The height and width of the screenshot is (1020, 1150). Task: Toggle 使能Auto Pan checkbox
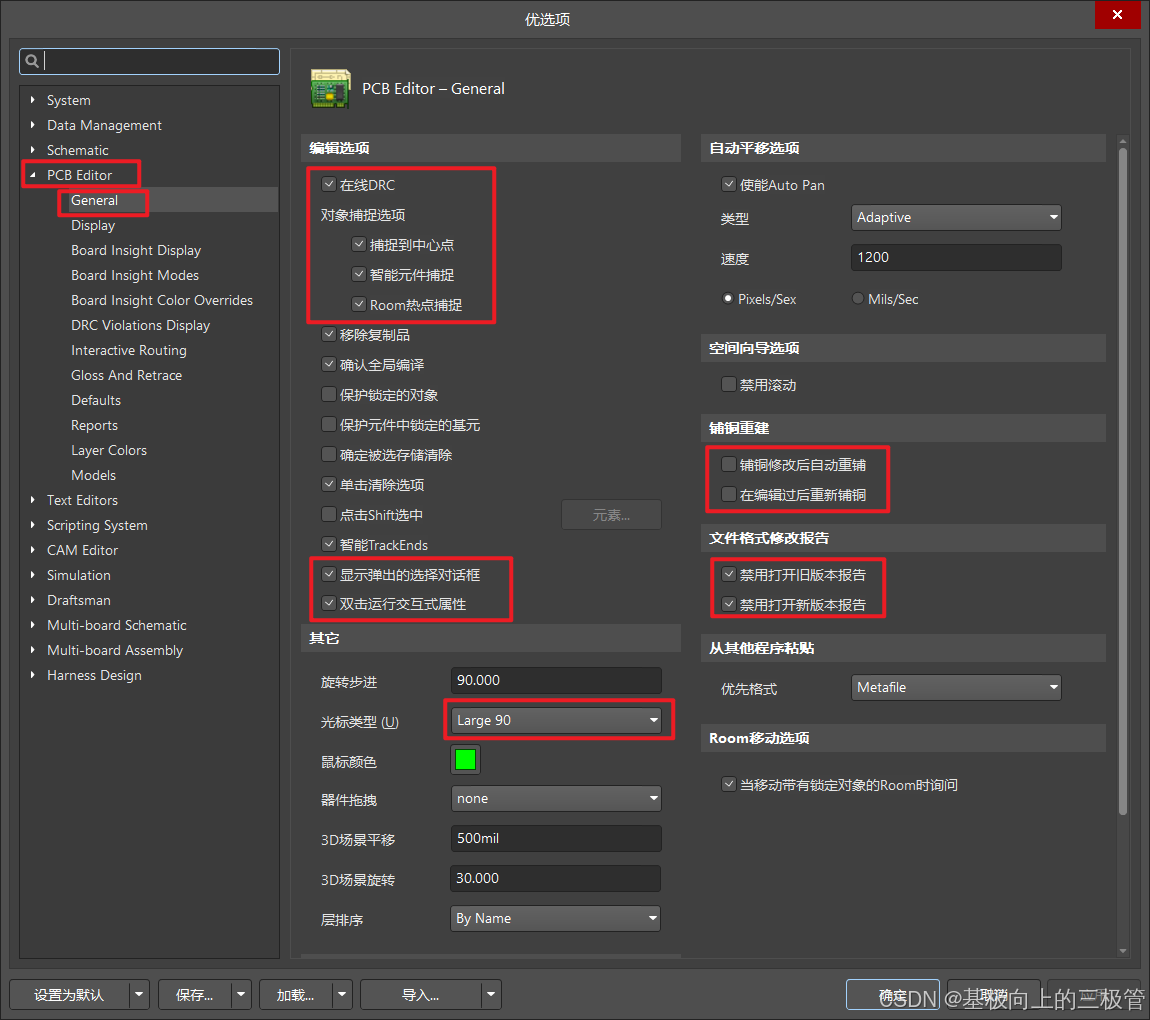pyautogui.click(x=728, y=184)
